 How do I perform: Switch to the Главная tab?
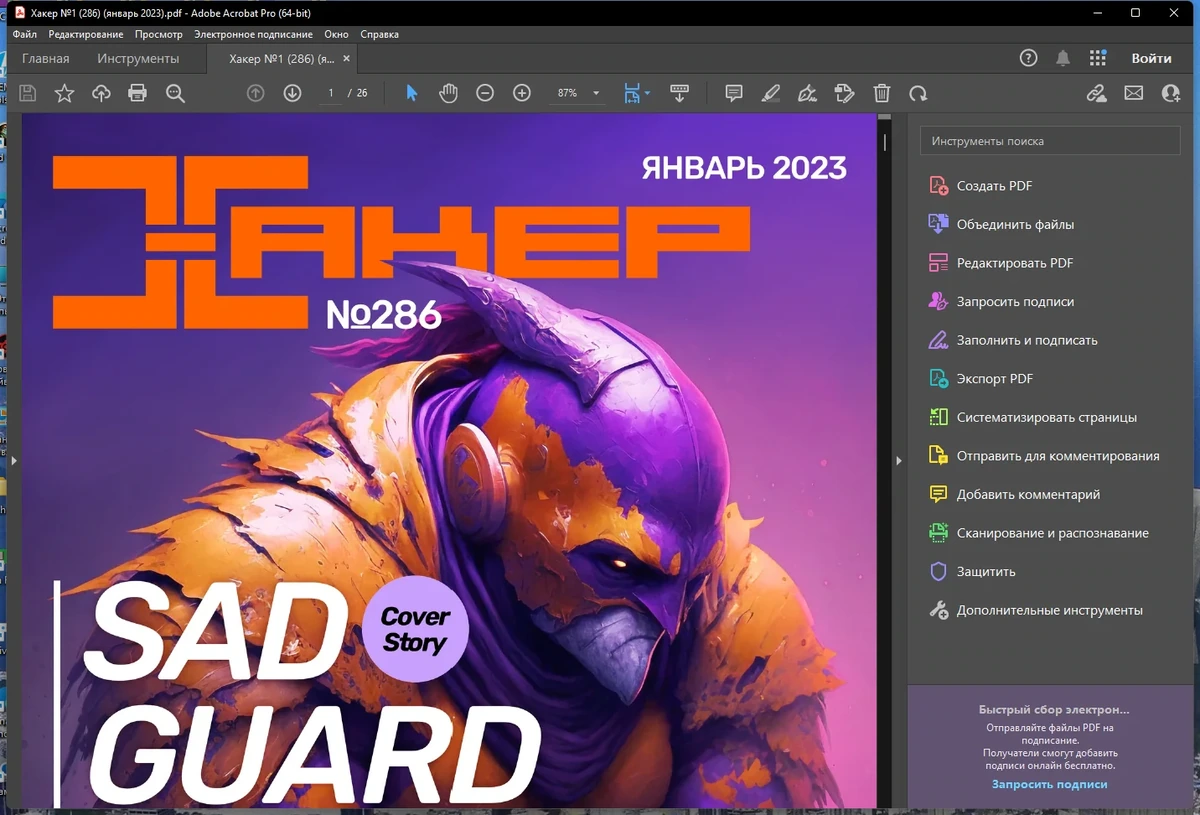point(46,58)
